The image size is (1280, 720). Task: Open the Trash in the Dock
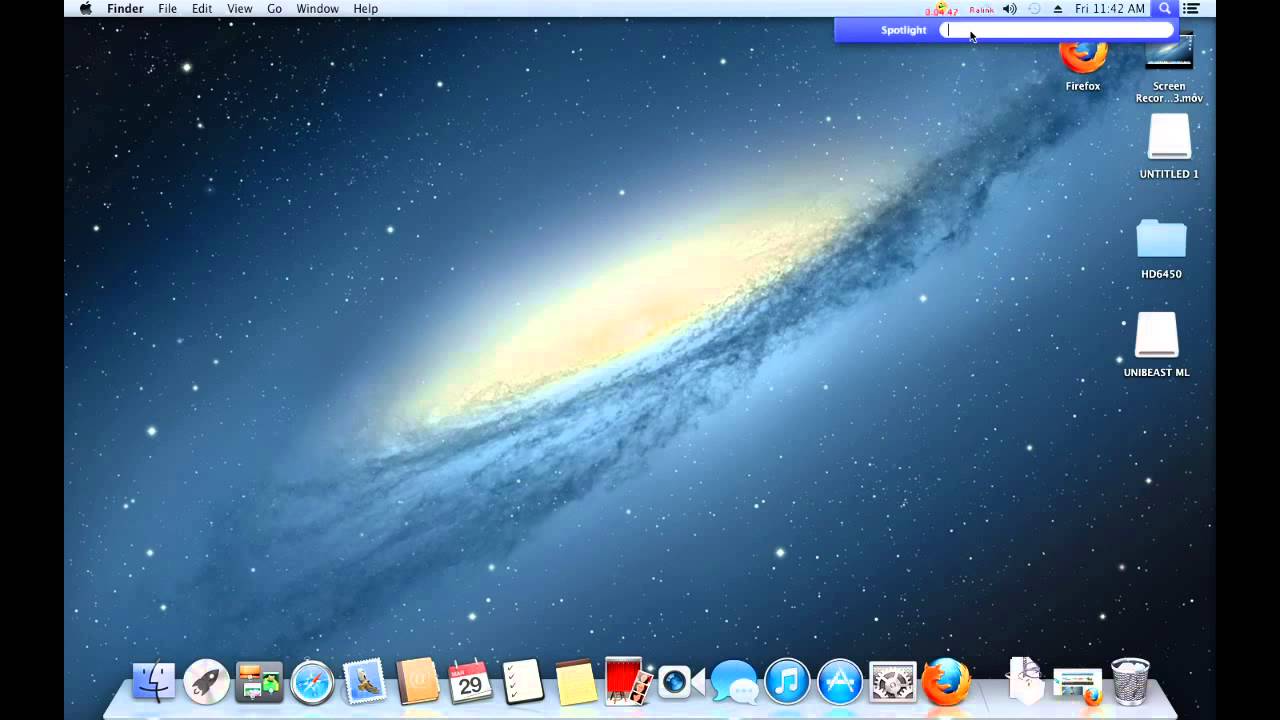pos(1130,682)
